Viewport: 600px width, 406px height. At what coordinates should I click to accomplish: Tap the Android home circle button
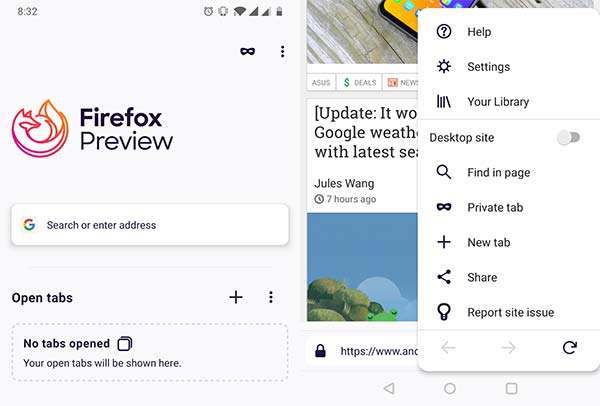[x=450, y=388]
